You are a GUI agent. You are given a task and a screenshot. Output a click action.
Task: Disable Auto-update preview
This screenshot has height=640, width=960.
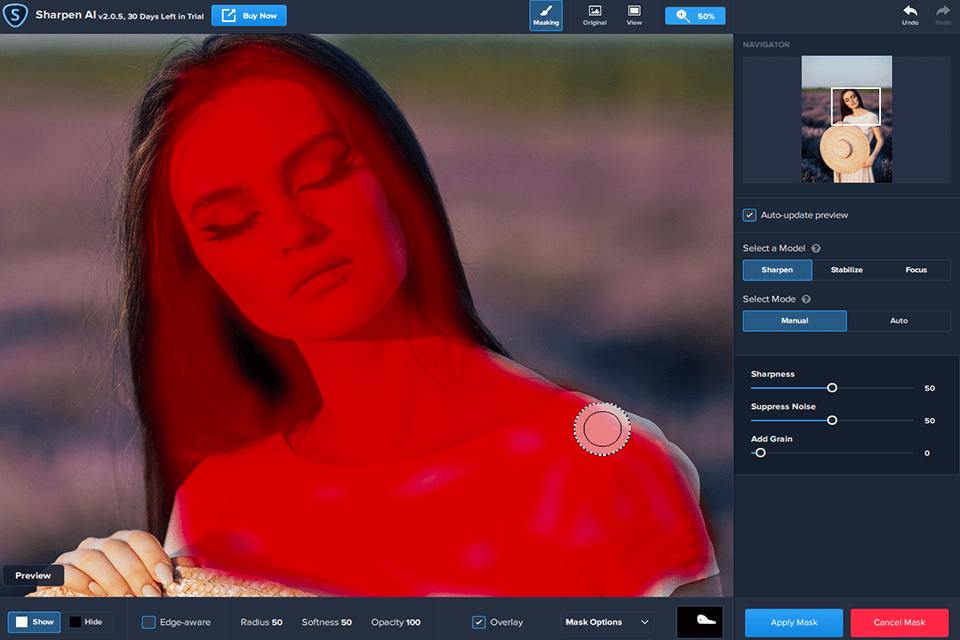coord(749,214)
